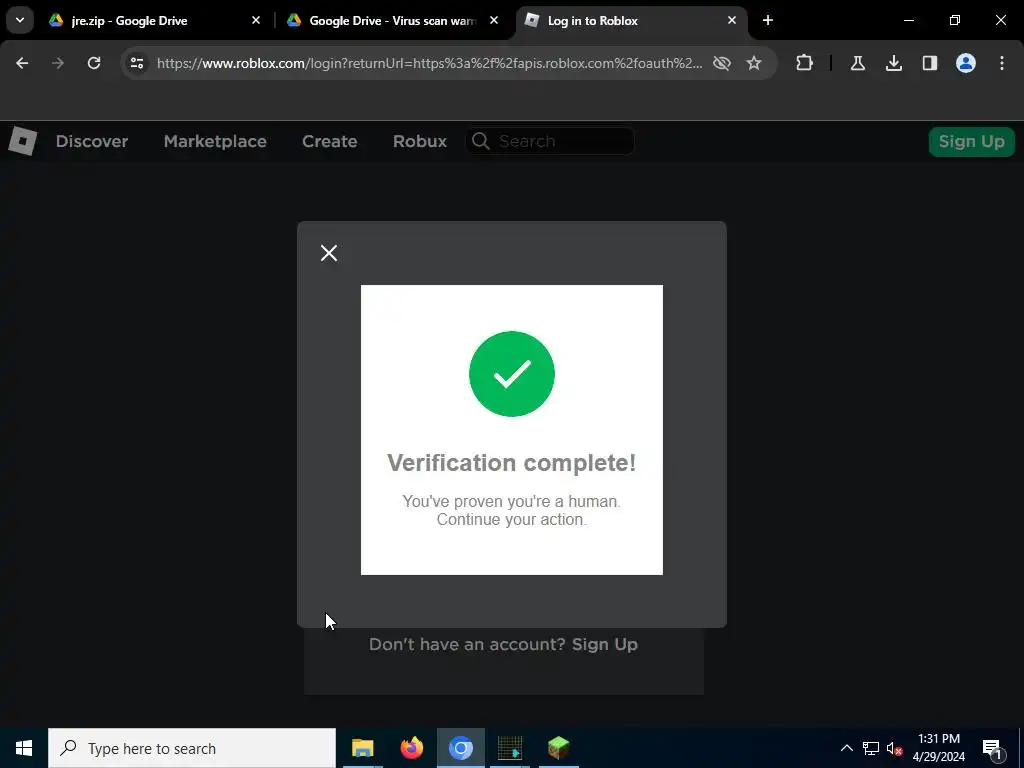Viewport: 1024px width, 768px height.
Task: Click the green verification checkmark
Action: (x=512, y=374)
